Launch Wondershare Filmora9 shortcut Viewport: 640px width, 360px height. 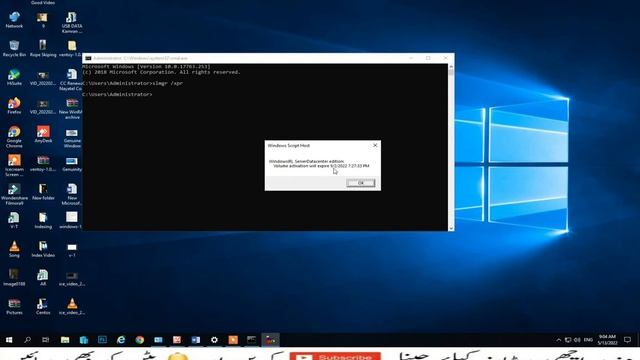point(14,193)
